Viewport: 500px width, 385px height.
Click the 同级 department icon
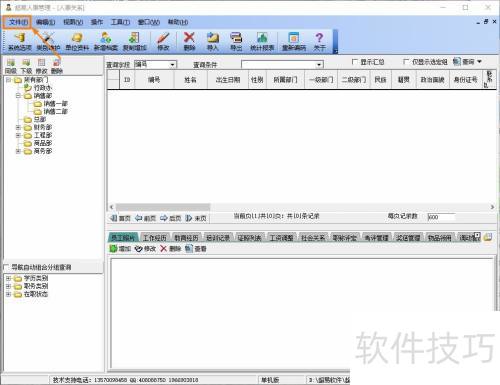11,66
